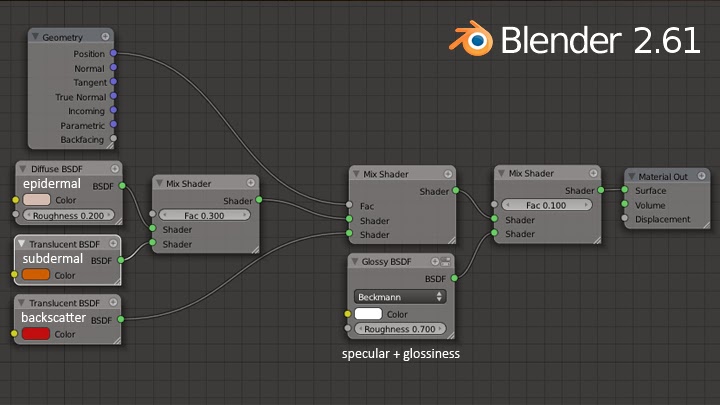Collapse the Fac 0.100 Mix Shader triangle

tap(501, 173)
